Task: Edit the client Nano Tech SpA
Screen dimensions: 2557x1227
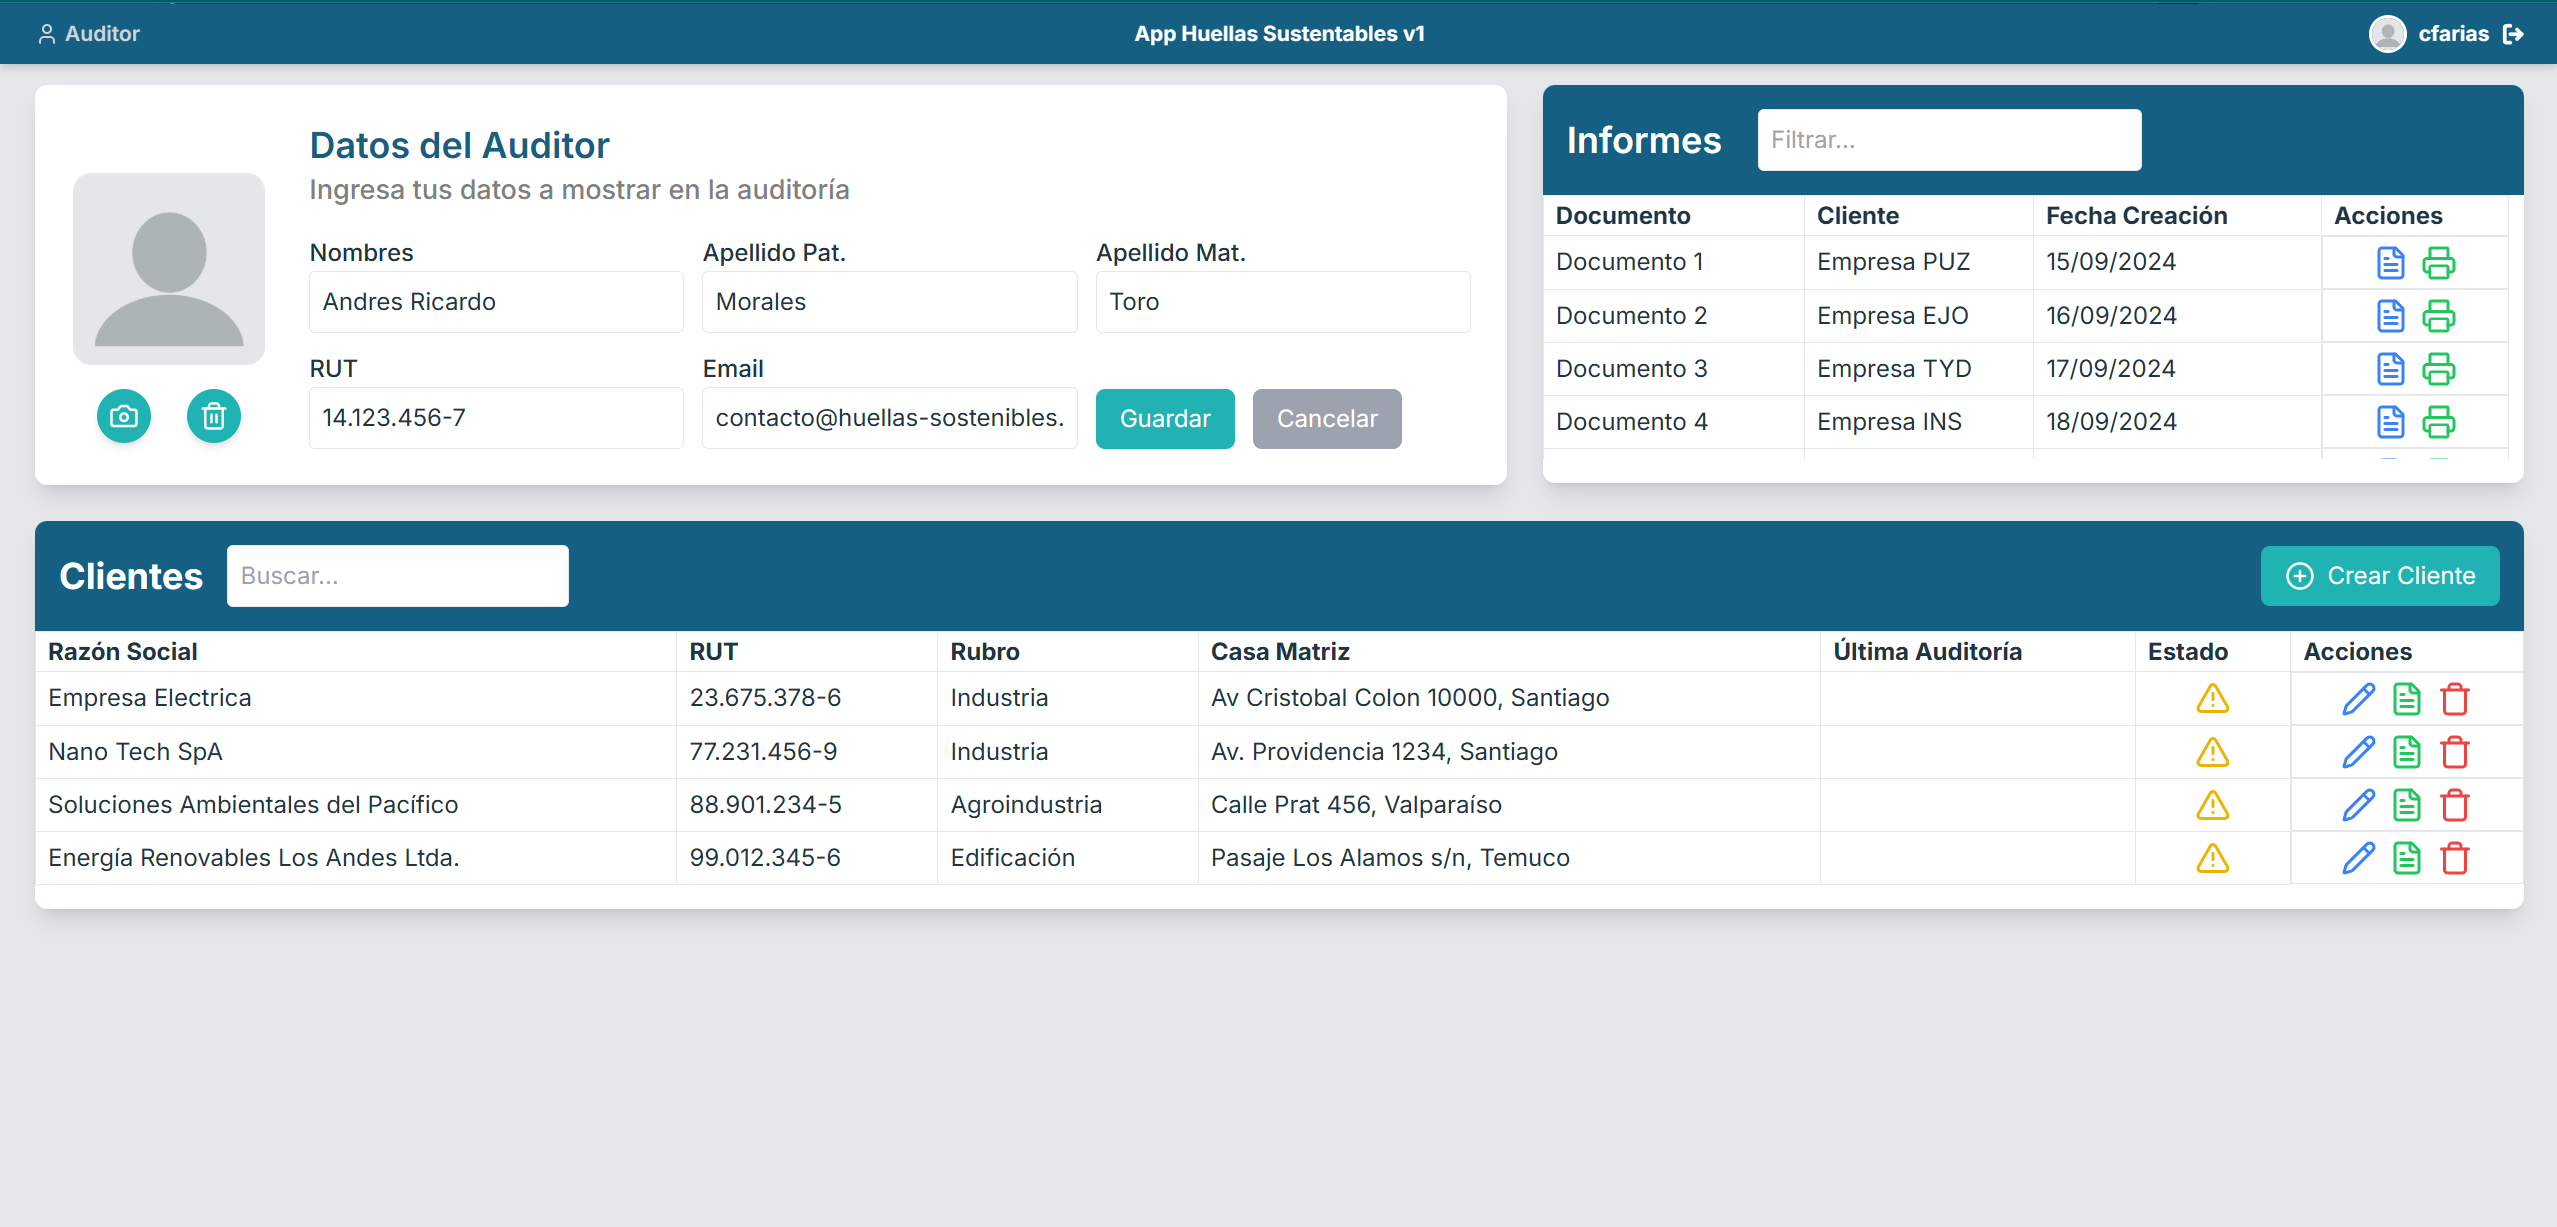Action: pyautogui.click(x=2358, y=751)
